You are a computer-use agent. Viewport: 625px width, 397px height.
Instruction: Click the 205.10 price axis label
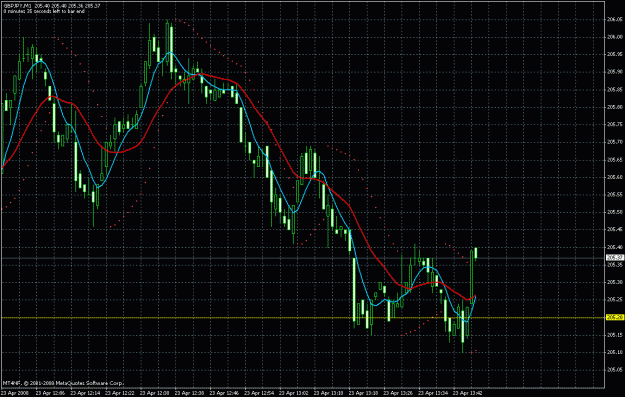[x=614, y=352]
